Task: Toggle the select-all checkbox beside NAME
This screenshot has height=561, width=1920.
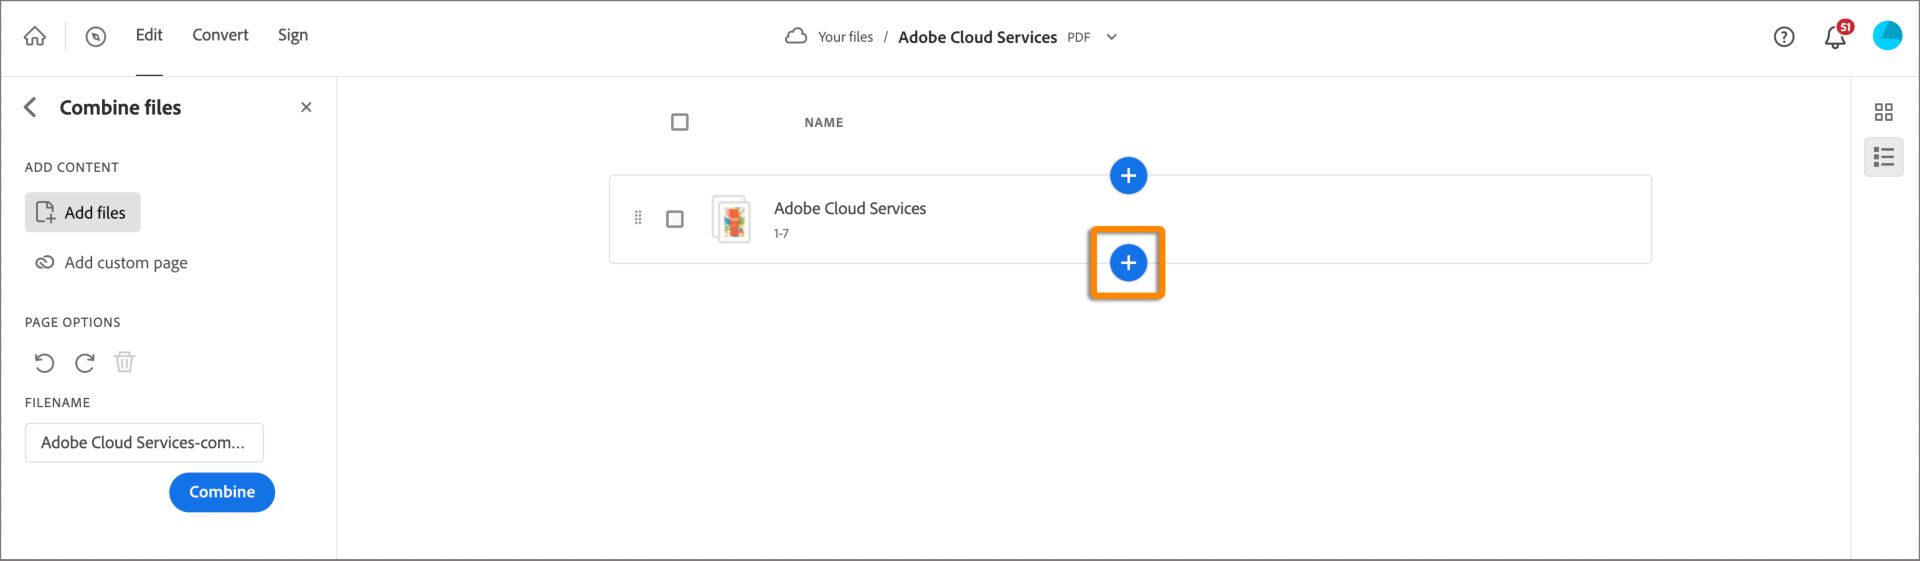Action: click(x=680, y=122)
